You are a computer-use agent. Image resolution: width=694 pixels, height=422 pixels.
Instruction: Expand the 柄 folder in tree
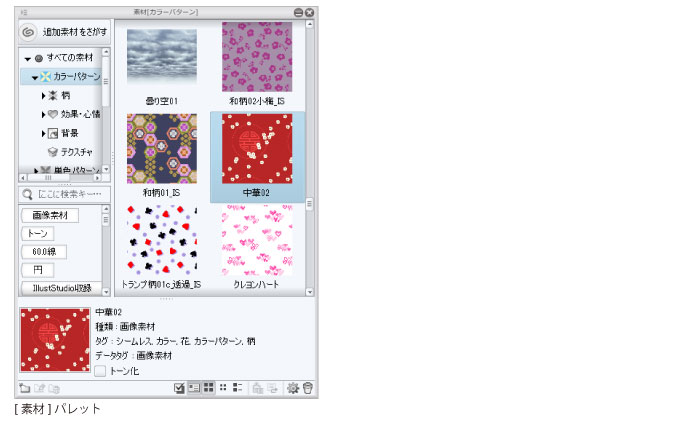(x=43, y=96)
